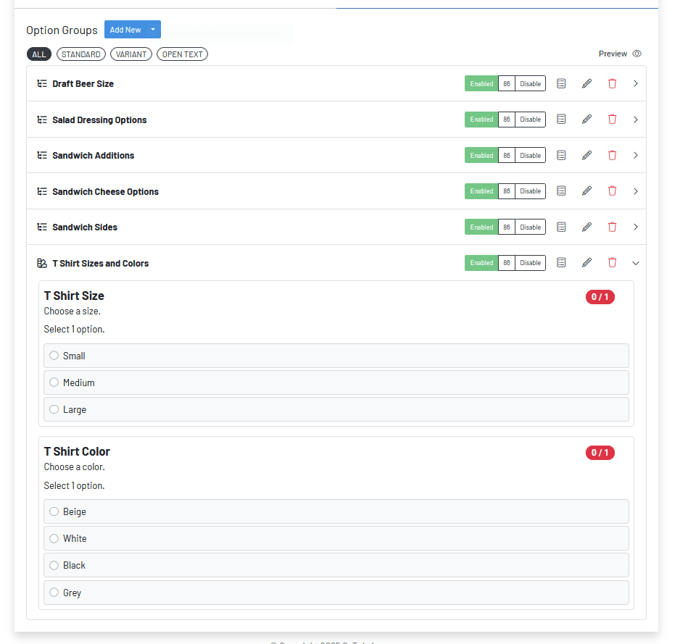Click trash icon for Sandwich Sides
Image resolution: width=688 pixels, height=644 pixels.
(612, 227)
